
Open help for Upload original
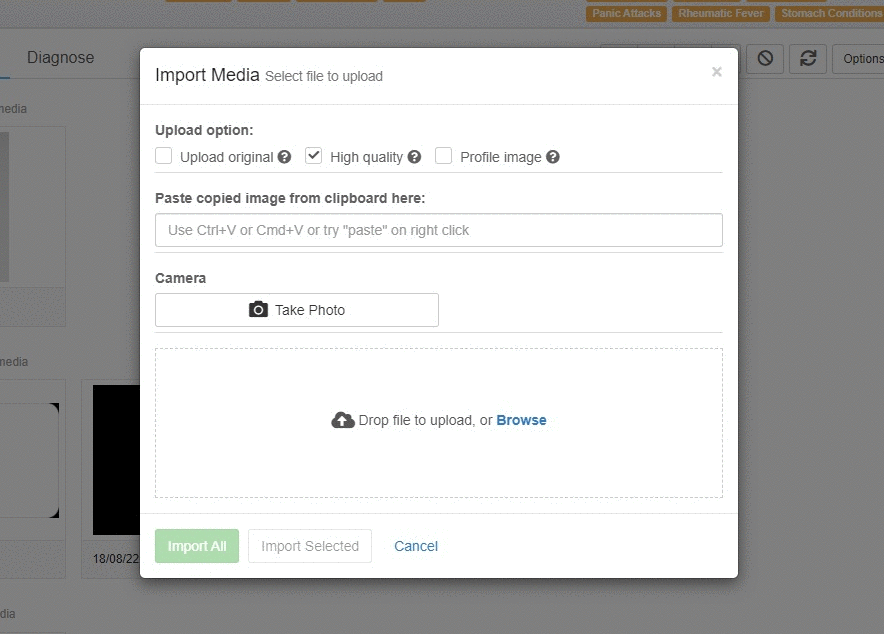[284, 157]
